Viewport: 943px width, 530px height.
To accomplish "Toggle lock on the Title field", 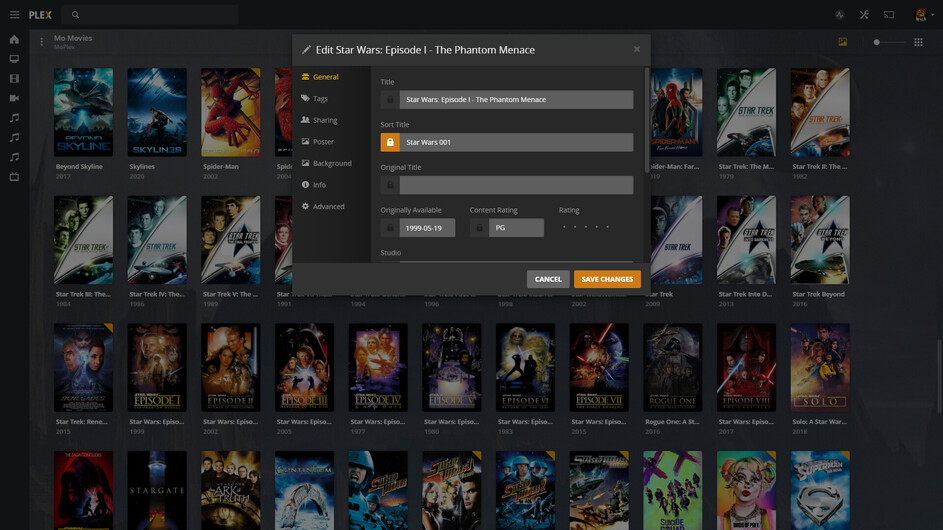I will click(x=390, y=99).
